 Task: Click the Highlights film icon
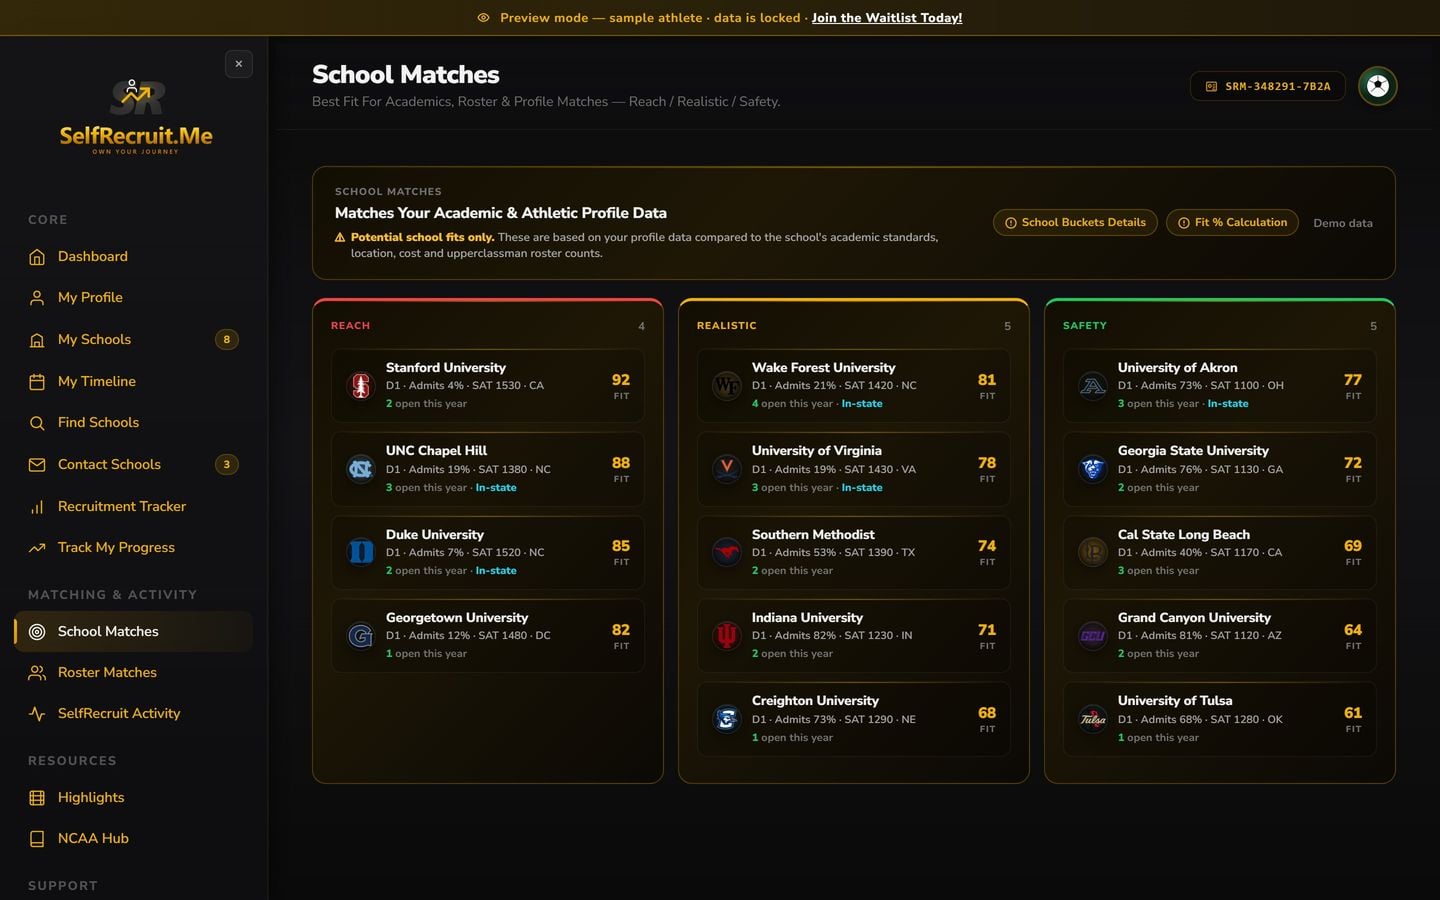[37, 798]
